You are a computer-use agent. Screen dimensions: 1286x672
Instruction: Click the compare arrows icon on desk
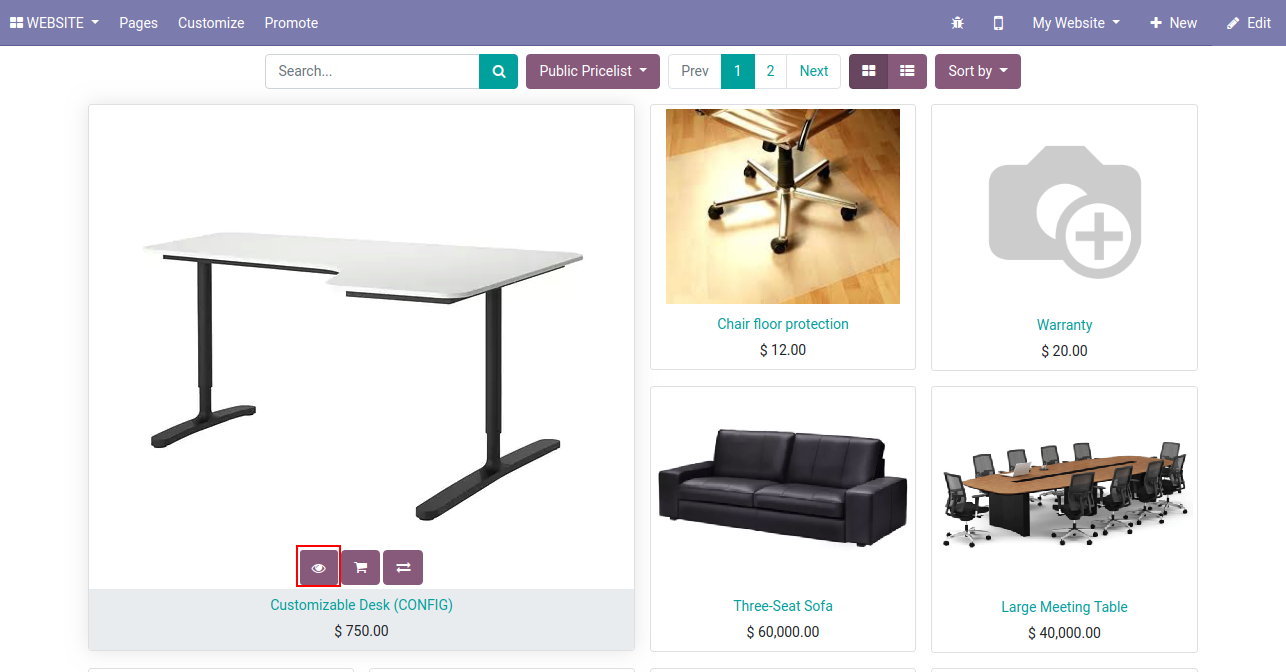(403, 567)
